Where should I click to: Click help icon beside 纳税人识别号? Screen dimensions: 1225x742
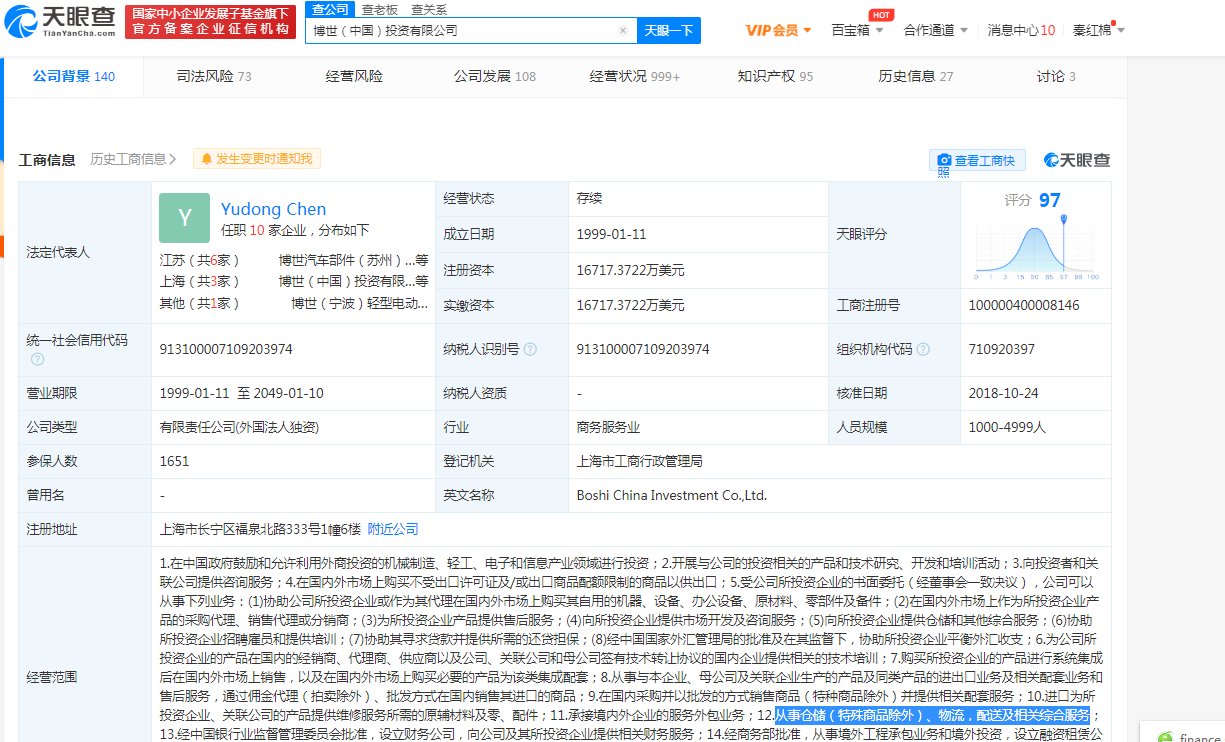[x=530, y=349]
